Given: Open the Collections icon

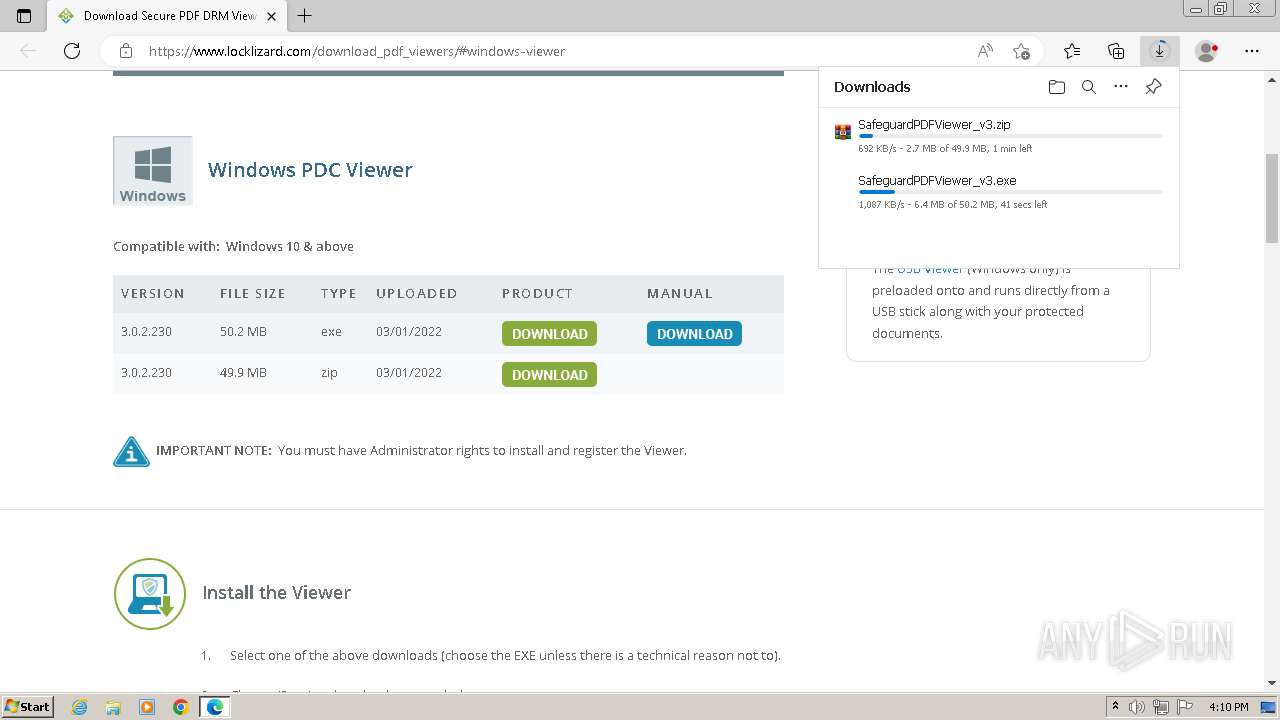Looking at the screenshot, I should click(x=1116, y=51).
